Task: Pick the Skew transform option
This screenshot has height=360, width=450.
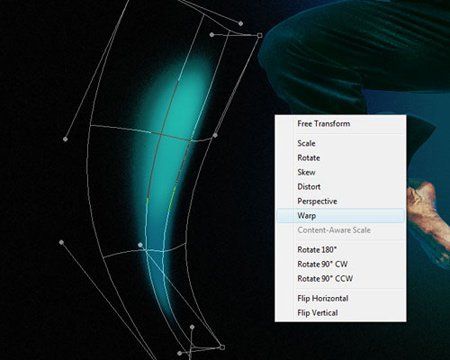Action: click(x=340, y=172)
